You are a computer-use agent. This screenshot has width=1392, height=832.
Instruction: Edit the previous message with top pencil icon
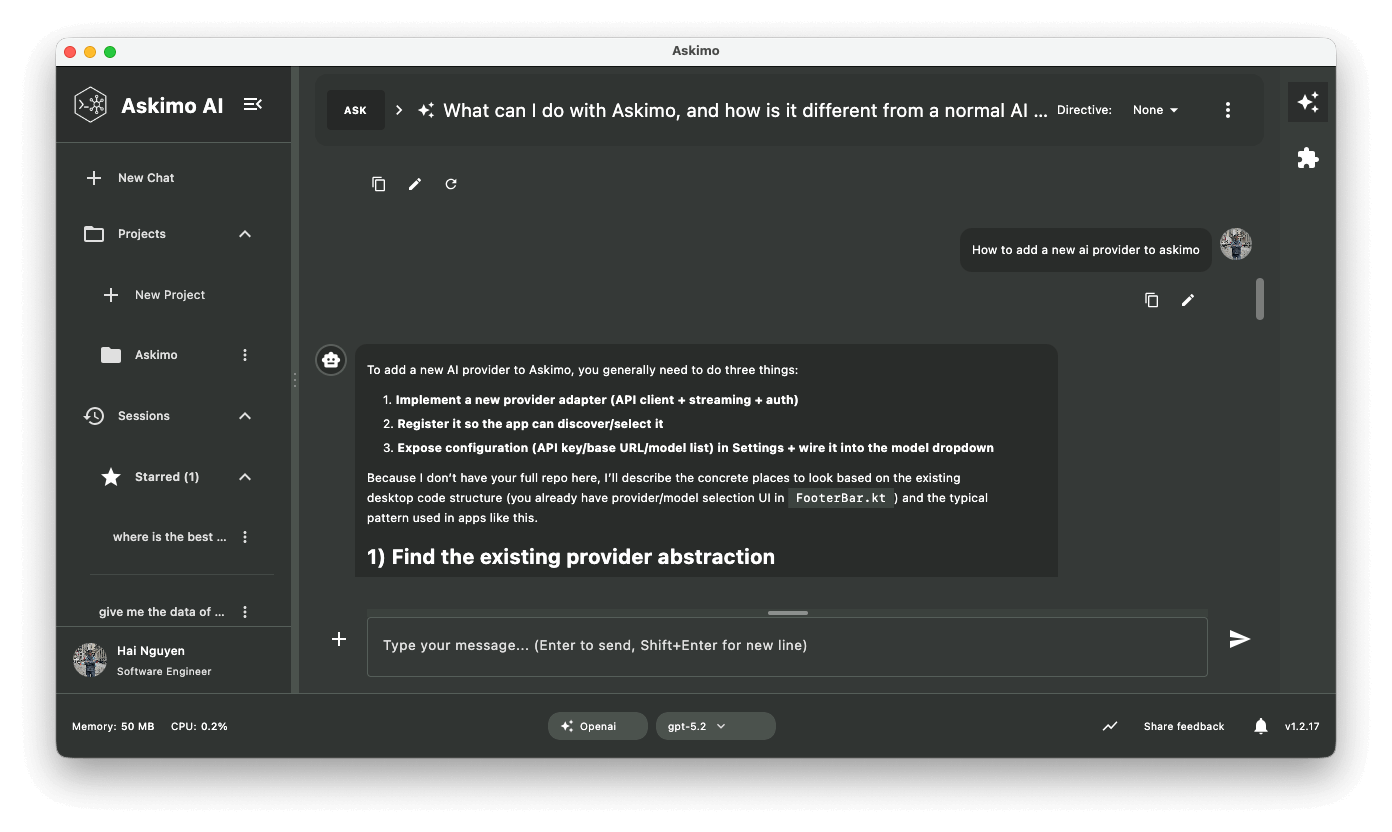(415, 184)
